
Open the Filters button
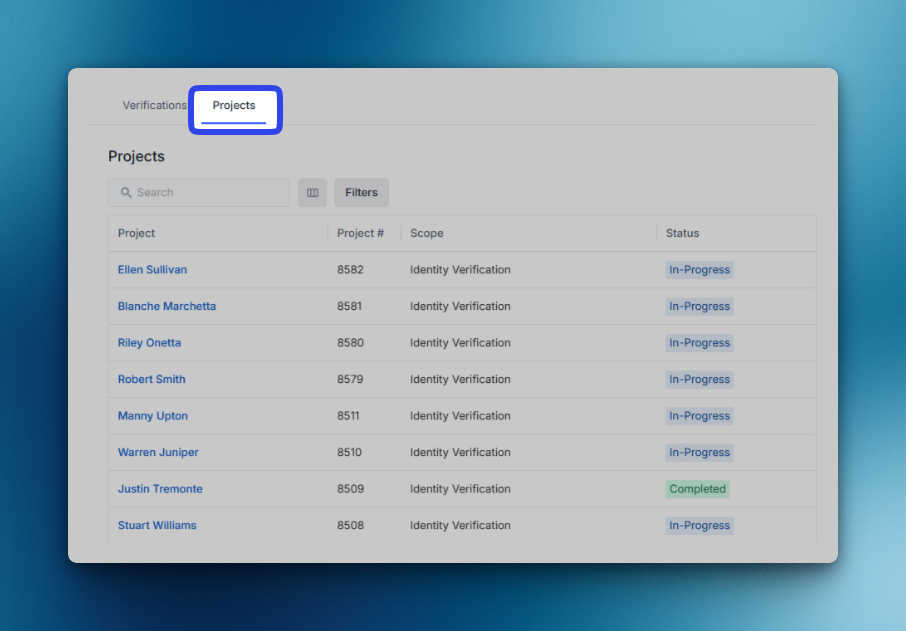(x=361, y=193)
